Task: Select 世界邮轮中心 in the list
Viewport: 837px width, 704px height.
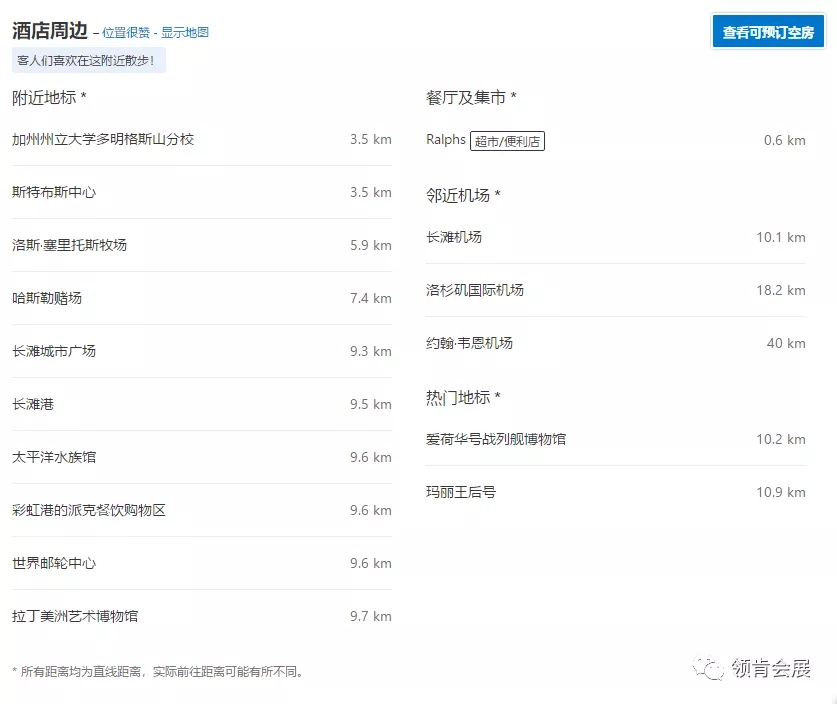Action: point(54,563)
